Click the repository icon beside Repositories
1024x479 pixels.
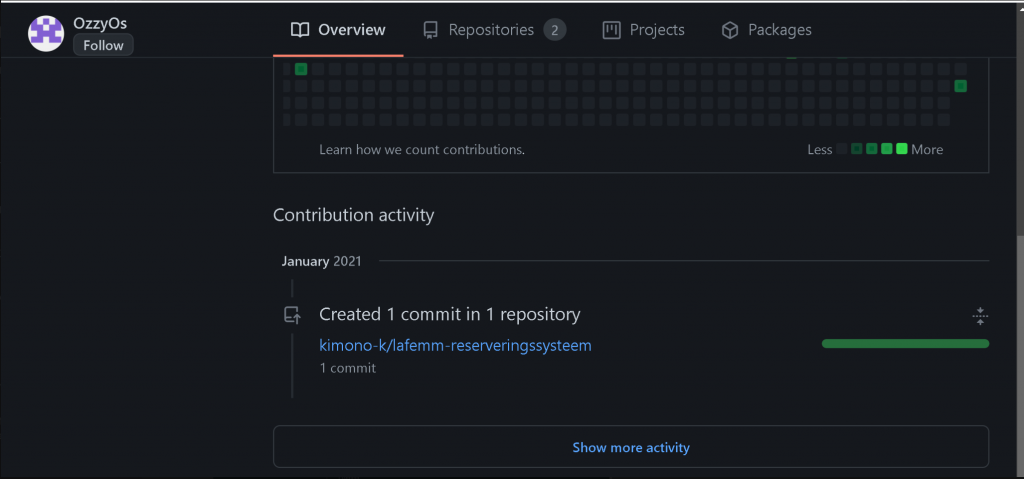[x=430, y=30]
